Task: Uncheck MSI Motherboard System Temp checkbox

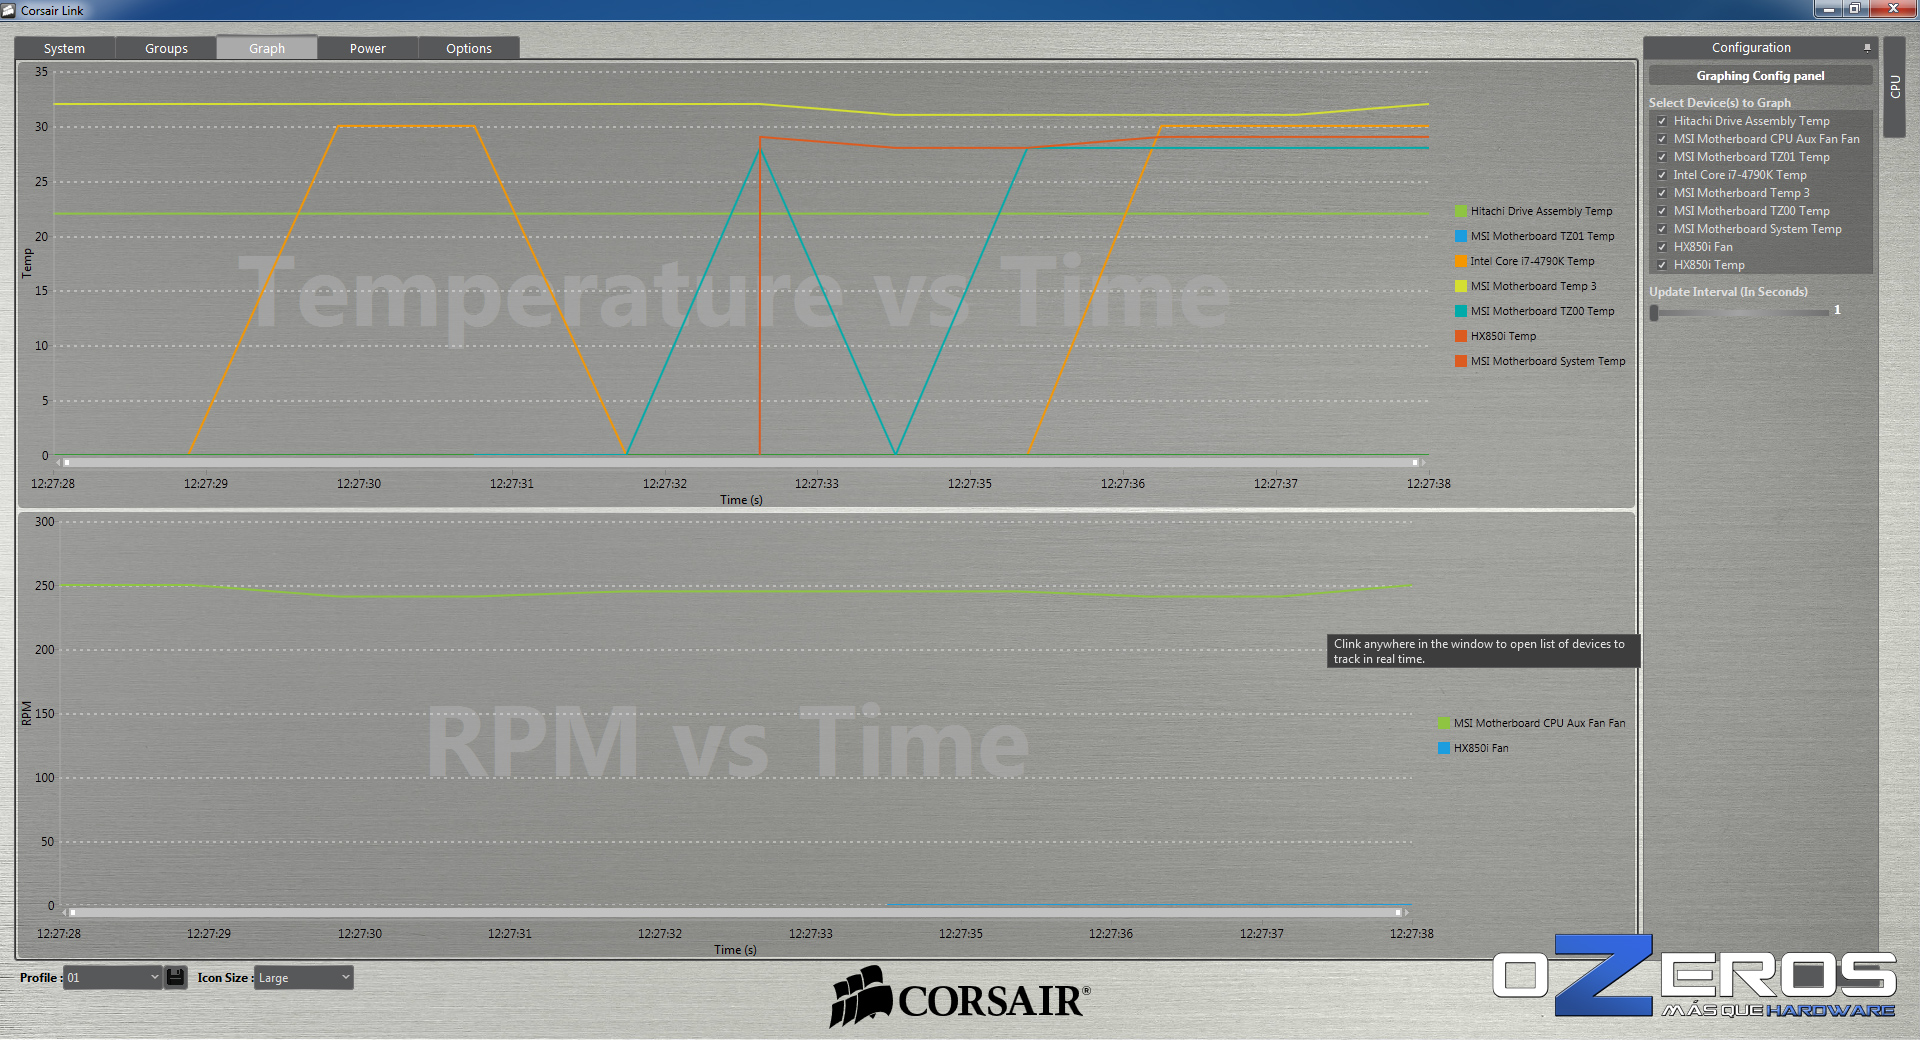Action: pyautogui.click(x=1662, y=229)
